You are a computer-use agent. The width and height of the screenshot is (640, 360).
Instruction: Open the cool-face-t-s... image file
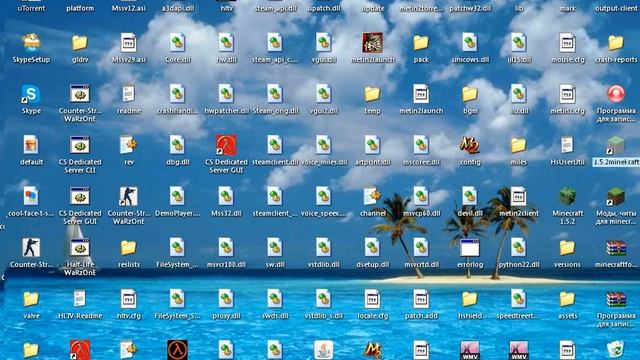(x=31, y=197)
